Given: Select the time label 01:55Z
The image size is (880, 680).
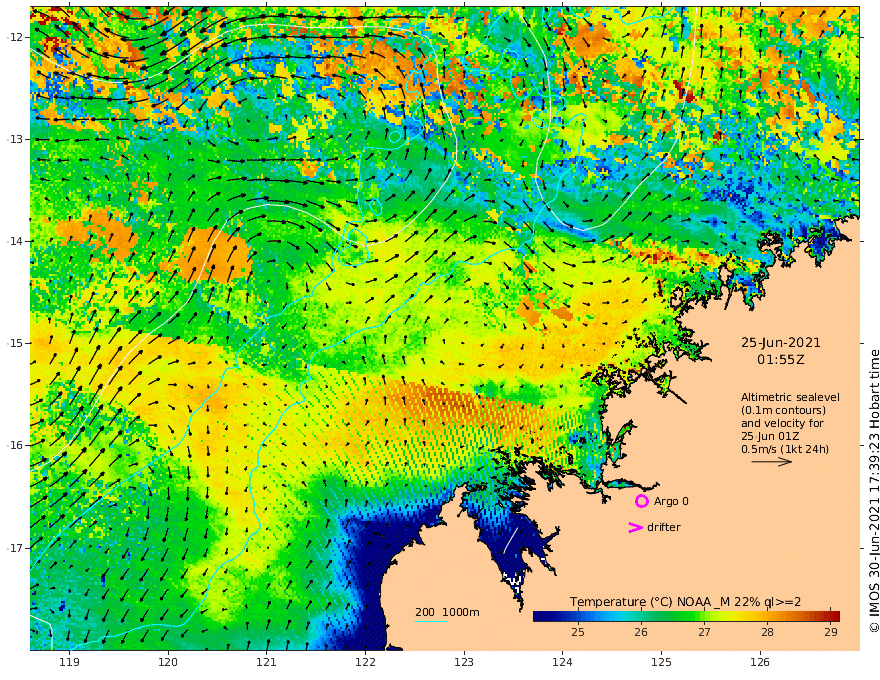Looking at the screenshot, I should 781,360.
